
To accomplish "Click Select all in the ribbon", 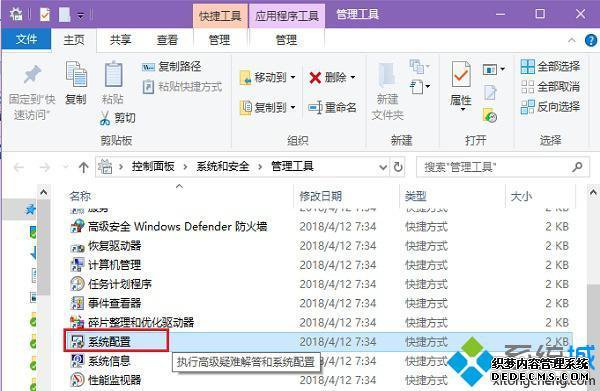I will point(550,67).
